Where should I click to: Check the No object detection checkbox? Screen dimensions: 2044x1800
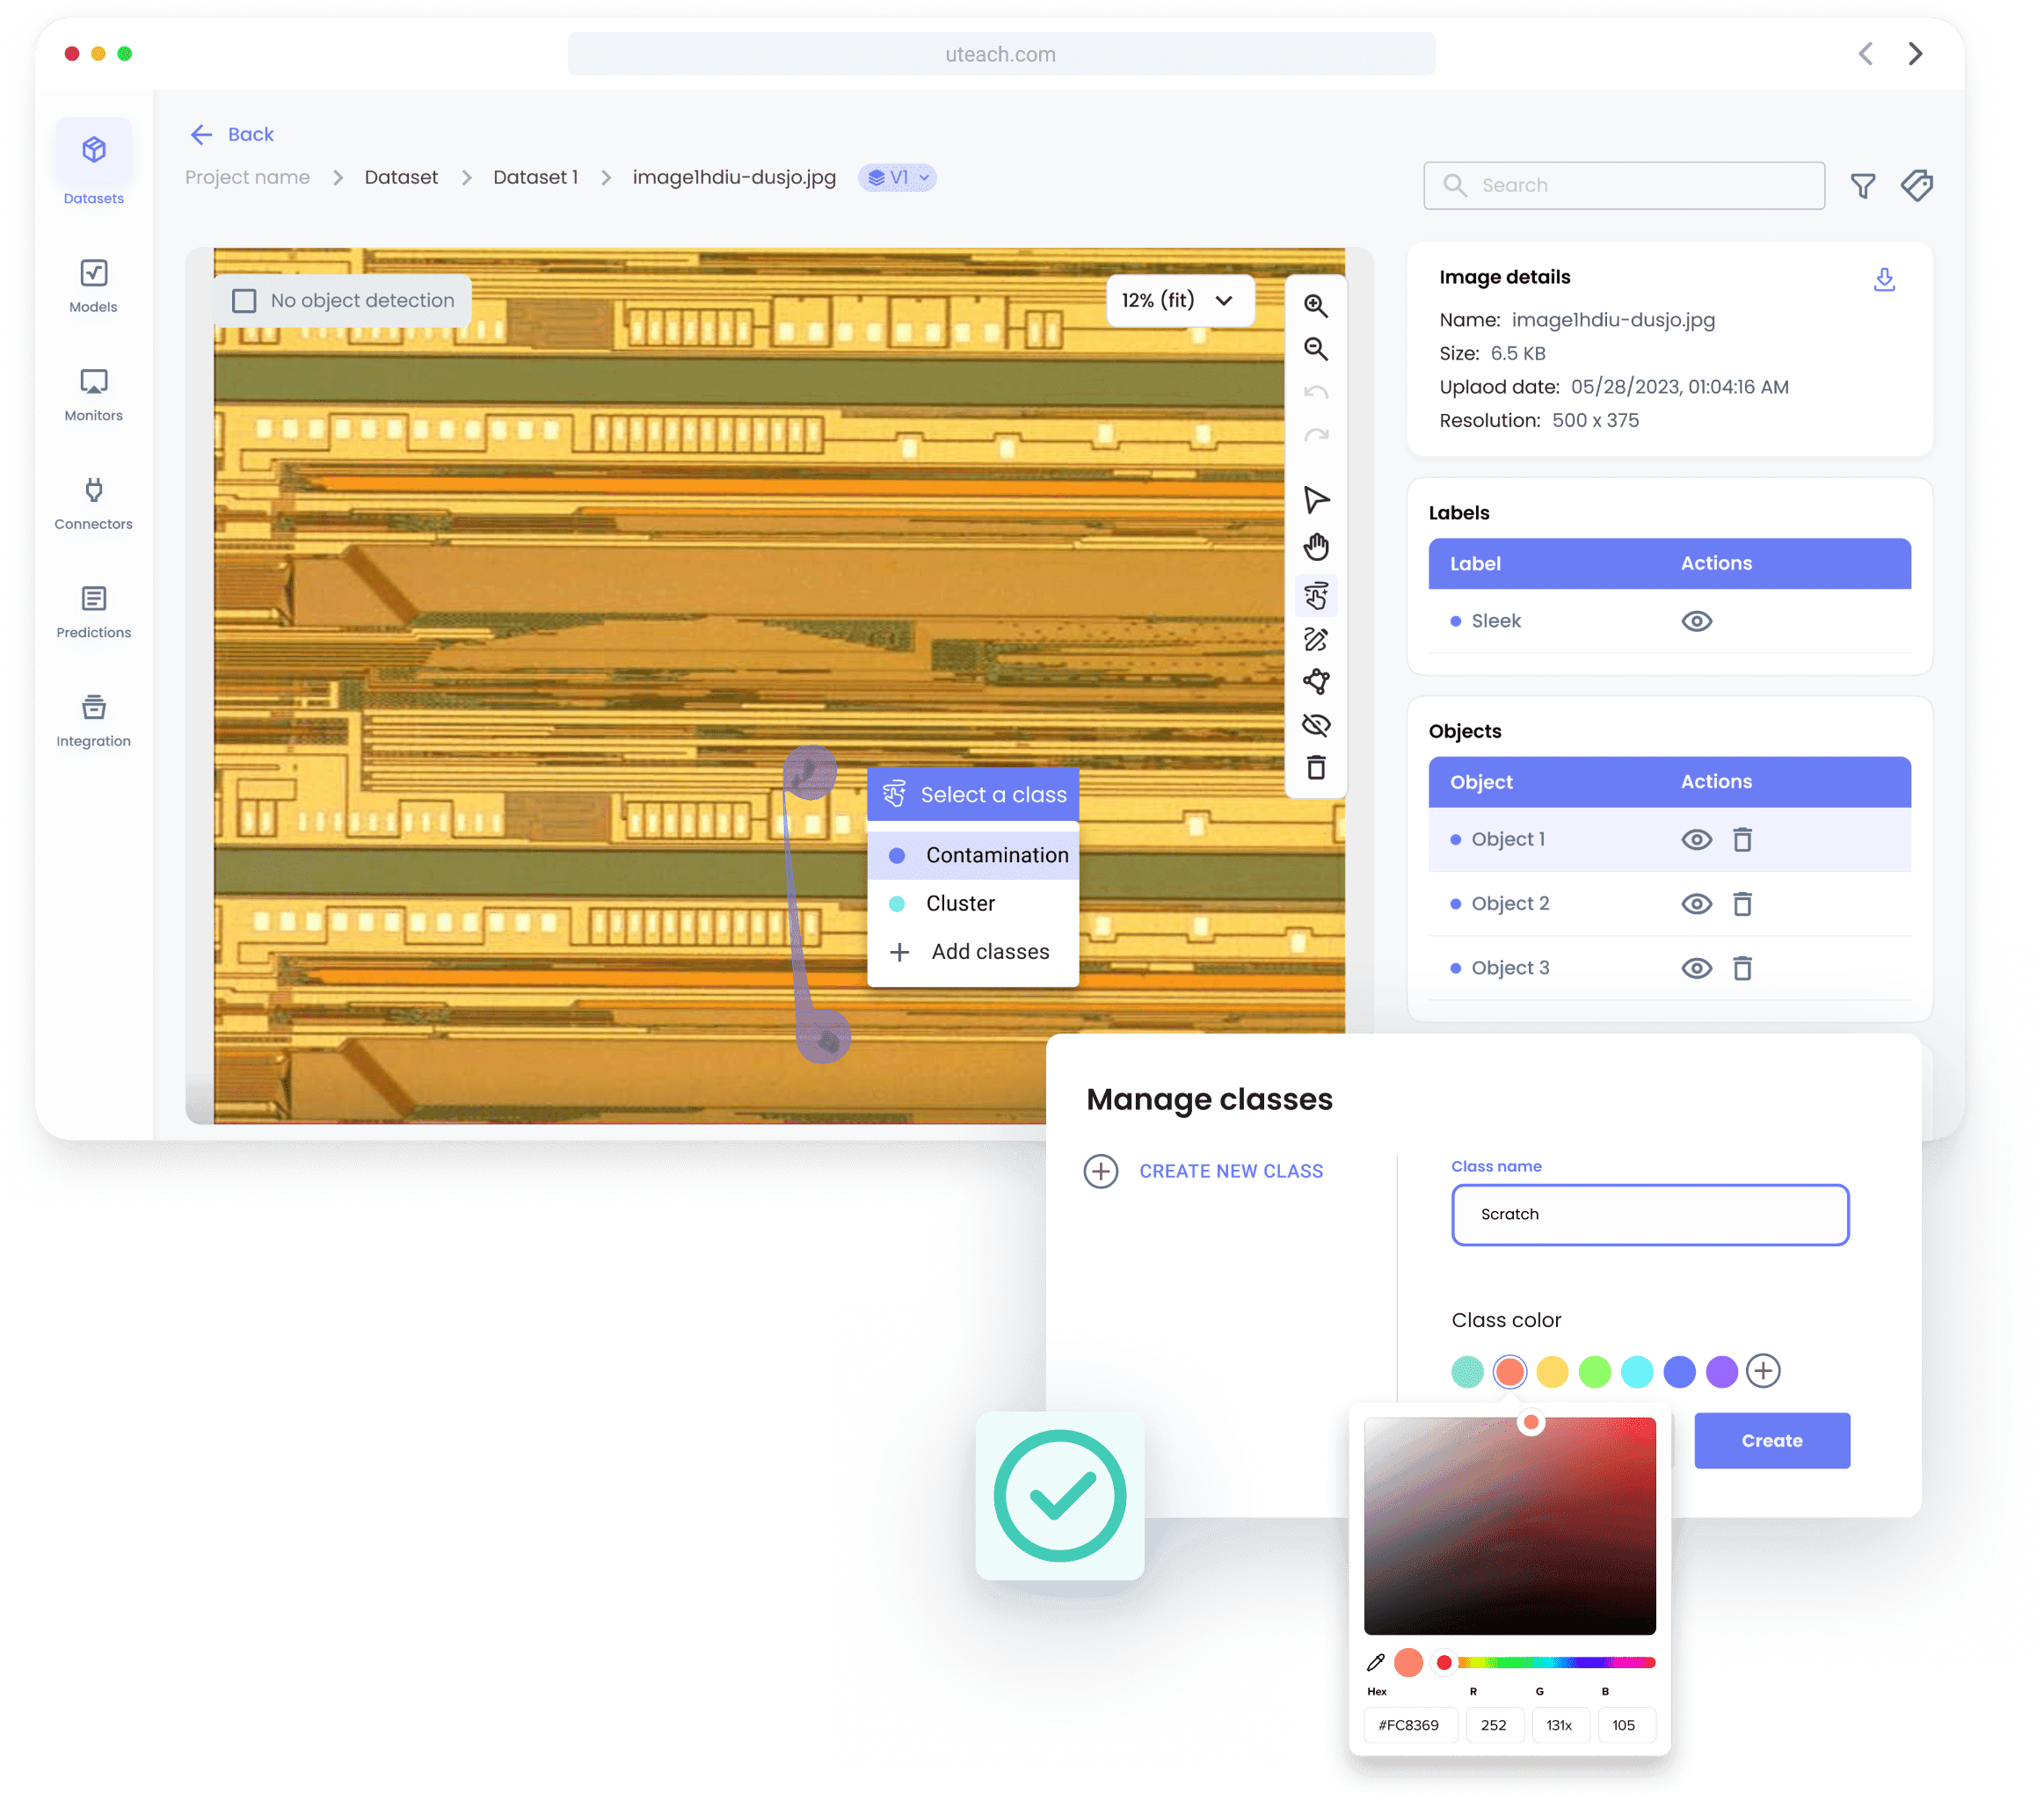[x=244, y=301]
